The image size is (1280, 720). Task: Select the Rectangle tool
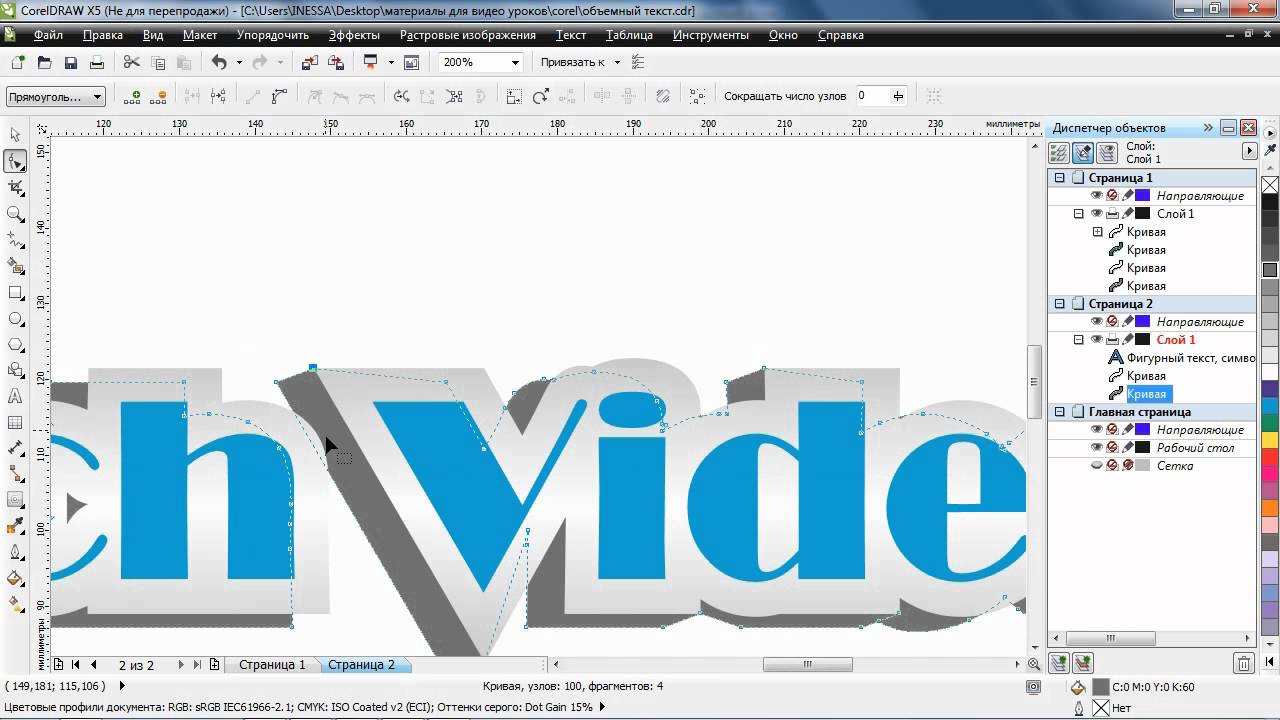click(15, 293)
